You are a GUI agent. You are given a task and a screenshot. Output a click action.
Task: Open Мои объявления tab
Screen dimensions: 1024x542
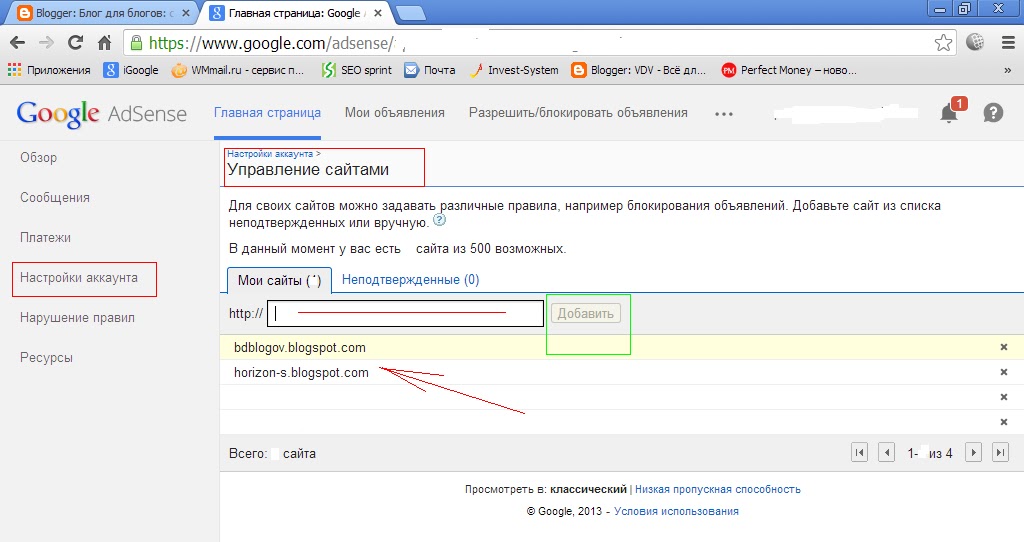tap(394, 113)
